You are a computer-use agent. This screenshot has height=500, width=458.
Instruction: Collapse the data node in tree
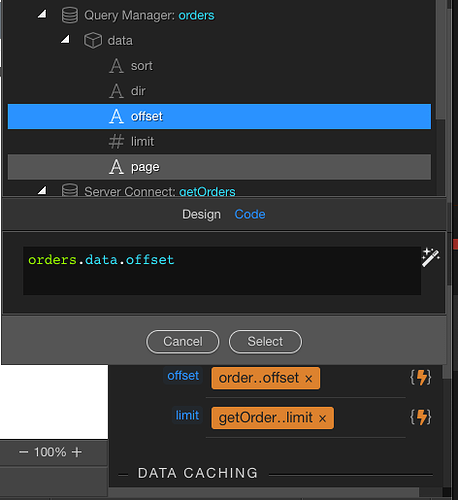tap(65, 39)
